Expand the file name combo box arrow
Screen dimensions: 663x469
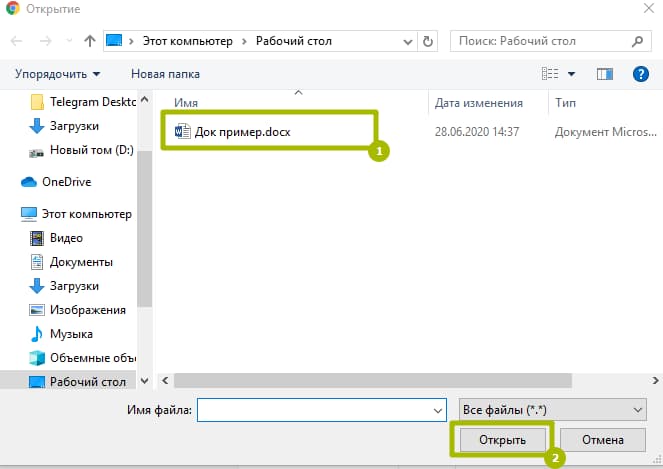pos(437,410)
